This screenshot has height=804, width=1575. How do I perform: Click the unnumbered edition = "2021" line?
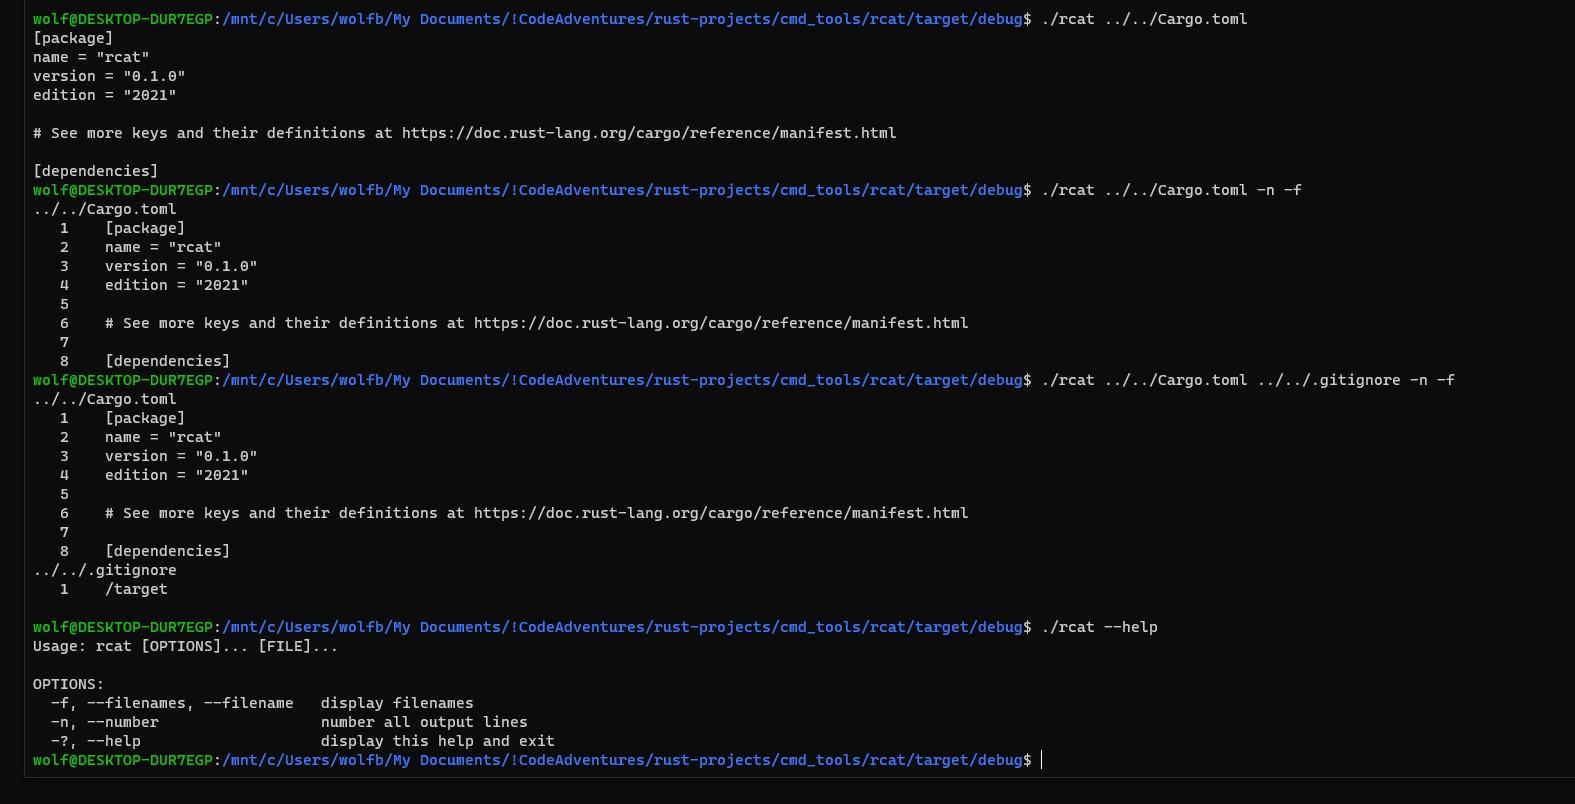(104, 95)
